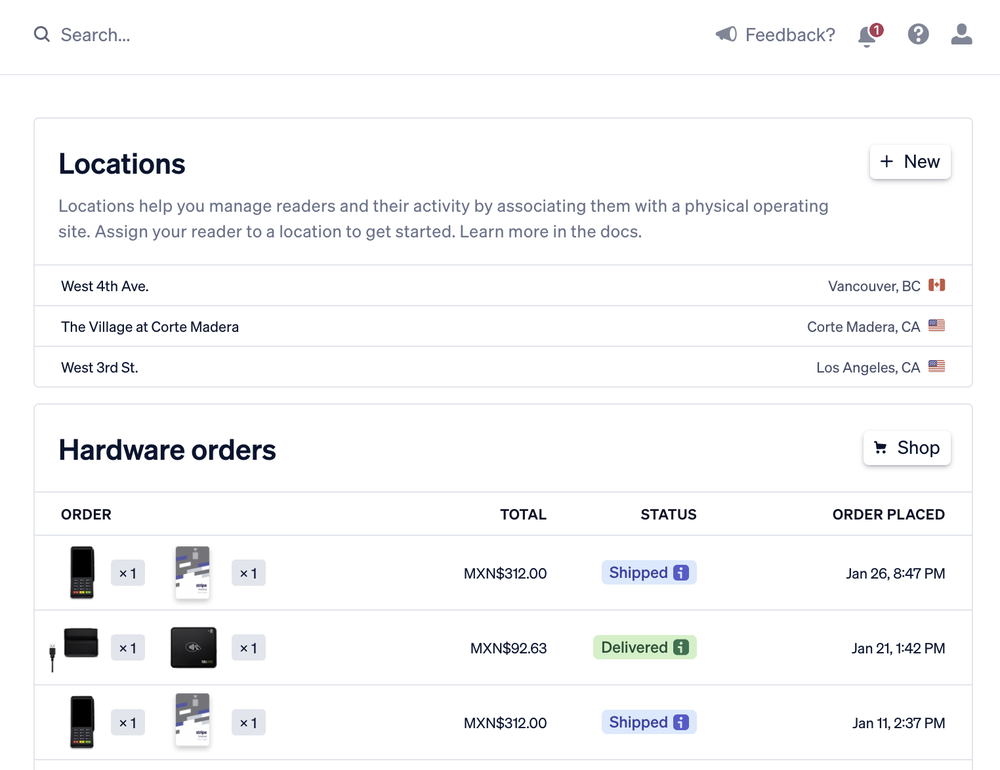
Task: Open the hardware Shop
Action: (x=907, y=448)
